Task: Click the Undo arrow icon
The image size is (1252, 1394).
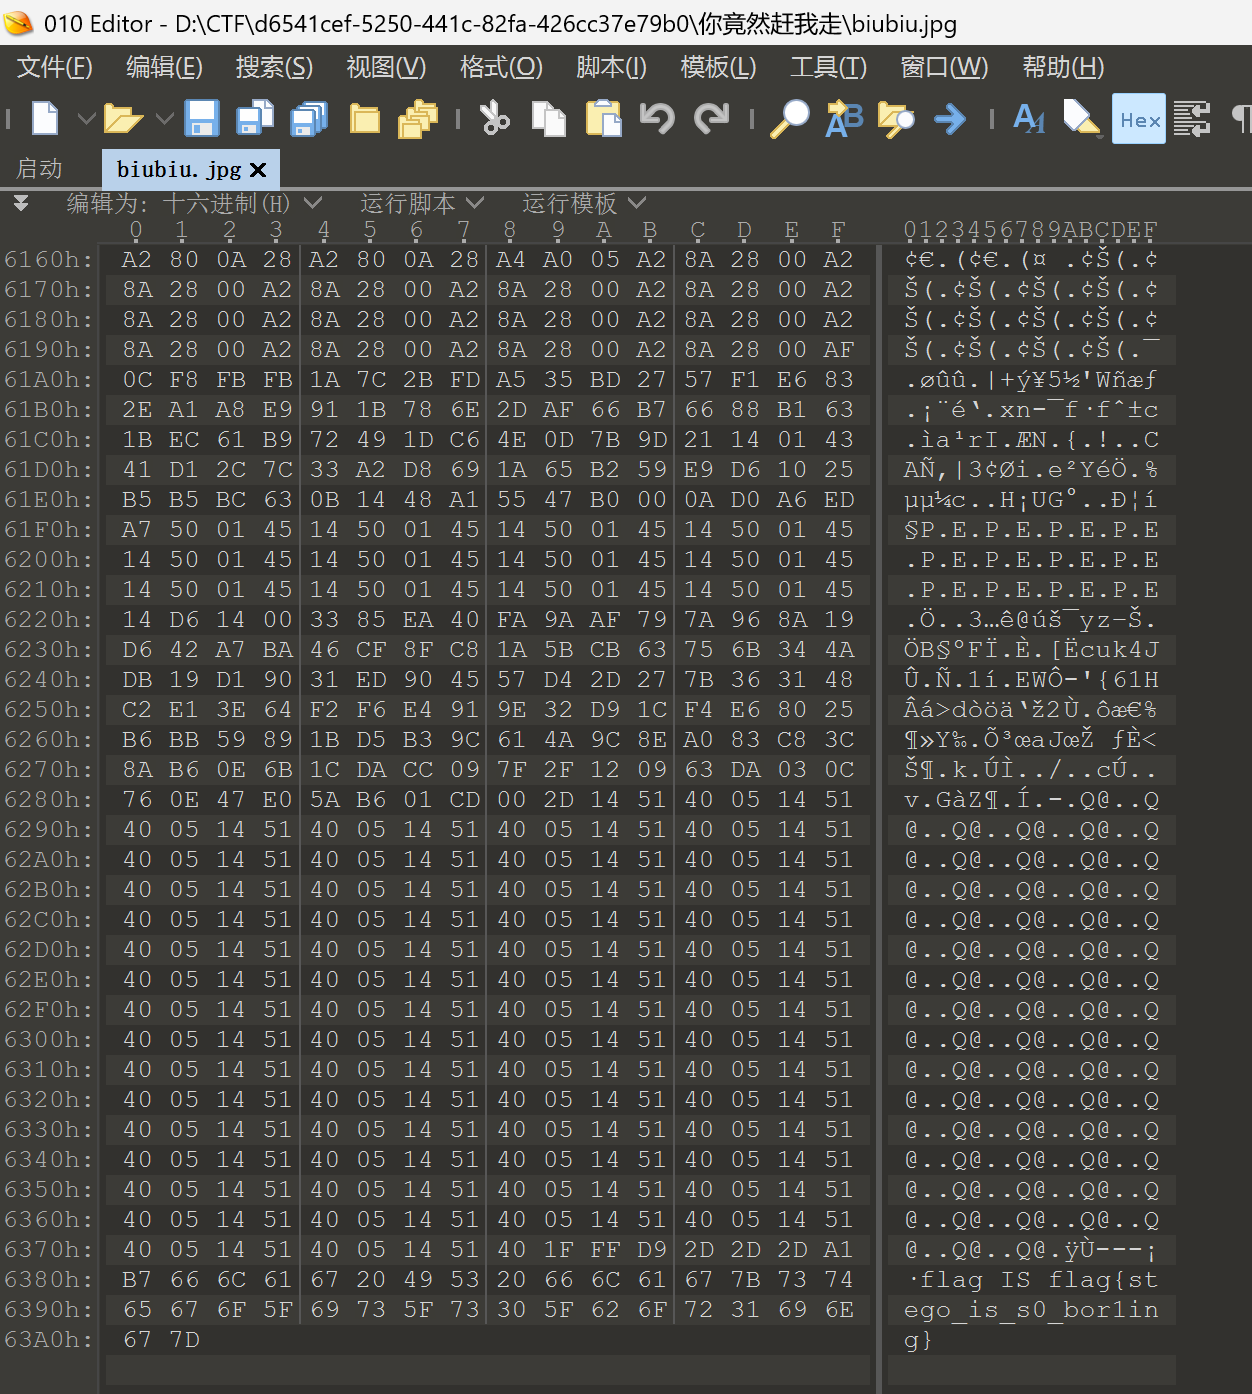Action: coord(657,119)
